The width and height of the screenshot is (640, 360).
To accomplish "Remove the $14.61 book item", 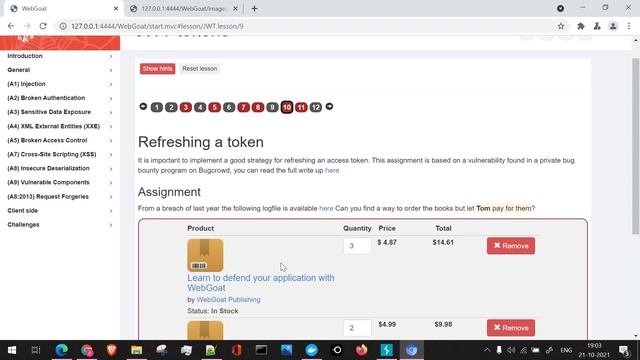I will coord(511,246).
